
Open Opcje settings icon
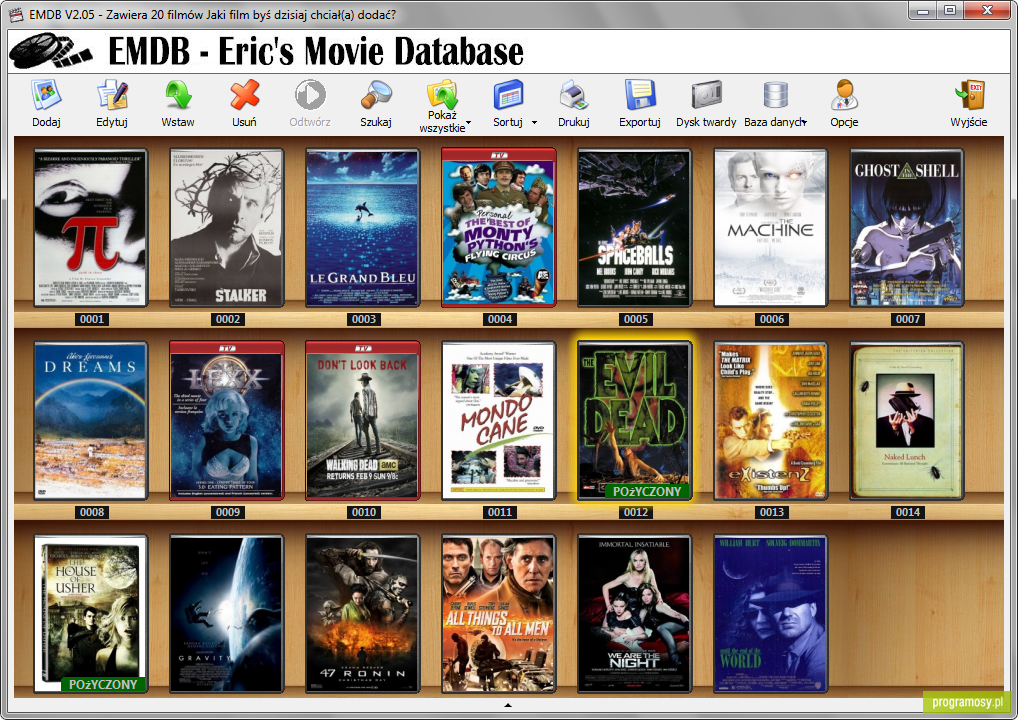(844, 95)
